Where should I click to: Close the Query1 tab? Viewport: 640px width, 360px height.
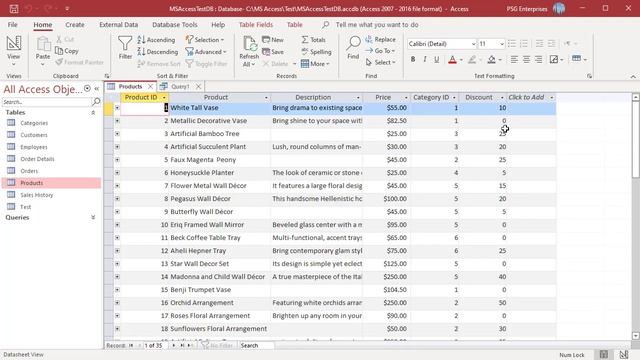pyautogui.click(x=198, y=87)
